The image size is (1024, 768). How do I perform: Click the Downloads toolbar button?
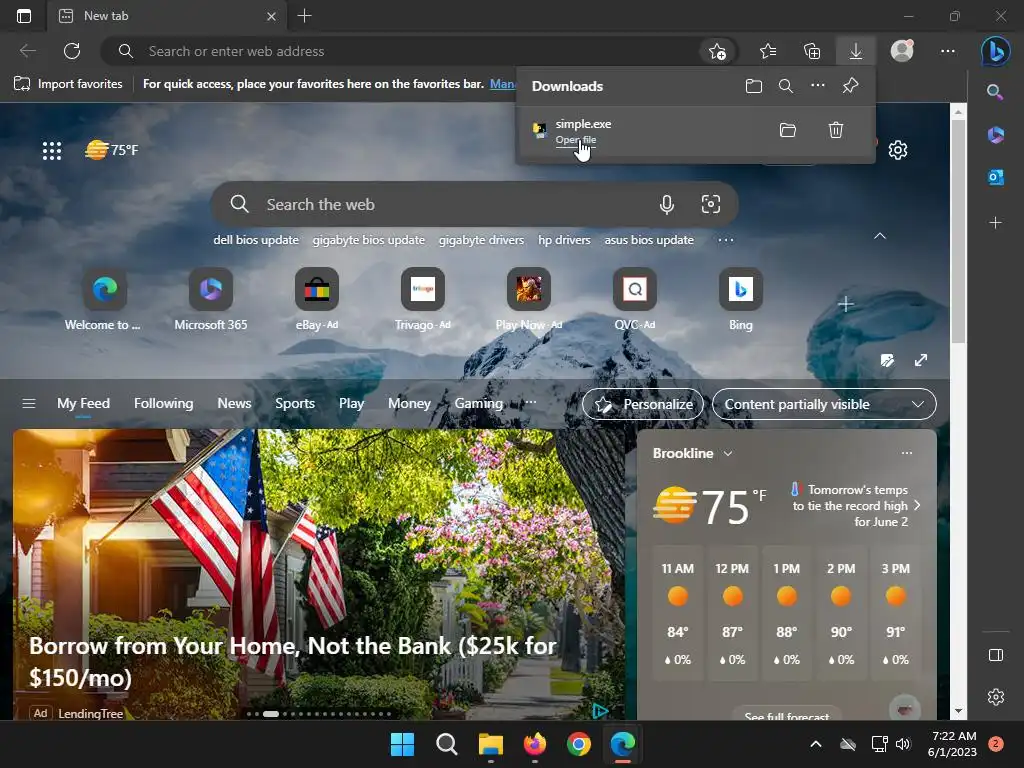[x=856, y=51]
